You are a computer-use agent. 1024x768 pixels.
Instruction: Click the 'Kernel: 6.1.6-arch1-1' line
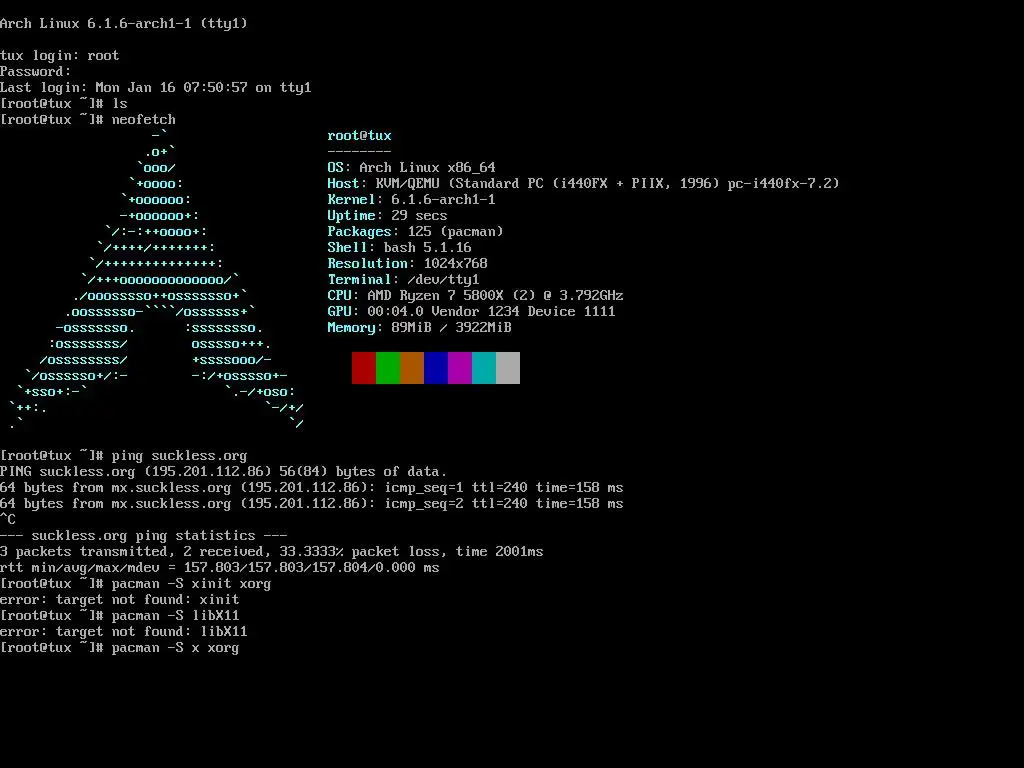click(x=411, y=200)
